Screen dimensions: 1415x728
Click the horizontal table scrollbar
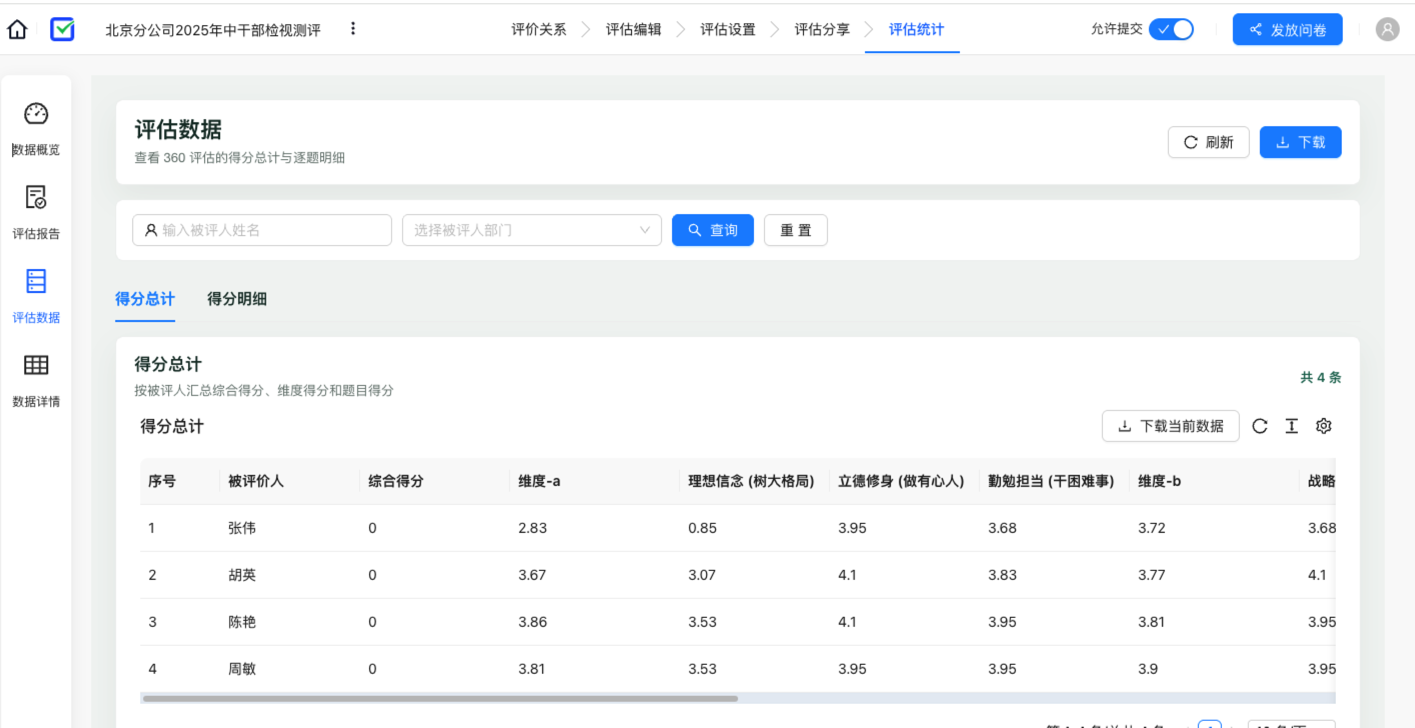440,699
